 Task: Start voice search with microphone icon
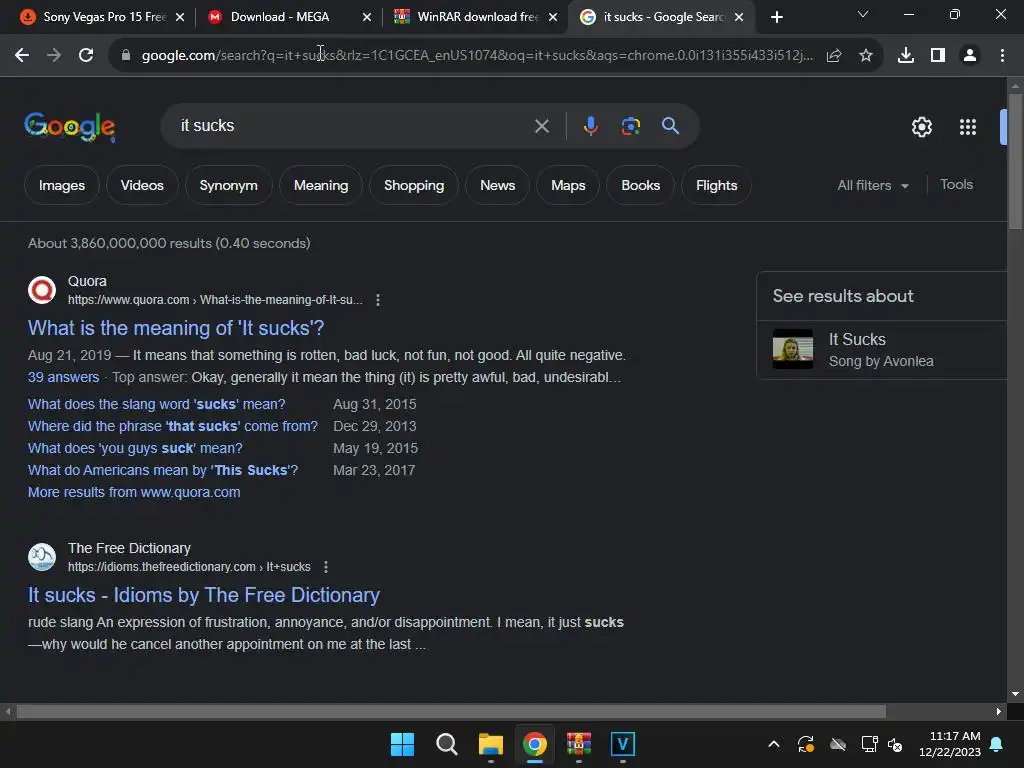590,126
